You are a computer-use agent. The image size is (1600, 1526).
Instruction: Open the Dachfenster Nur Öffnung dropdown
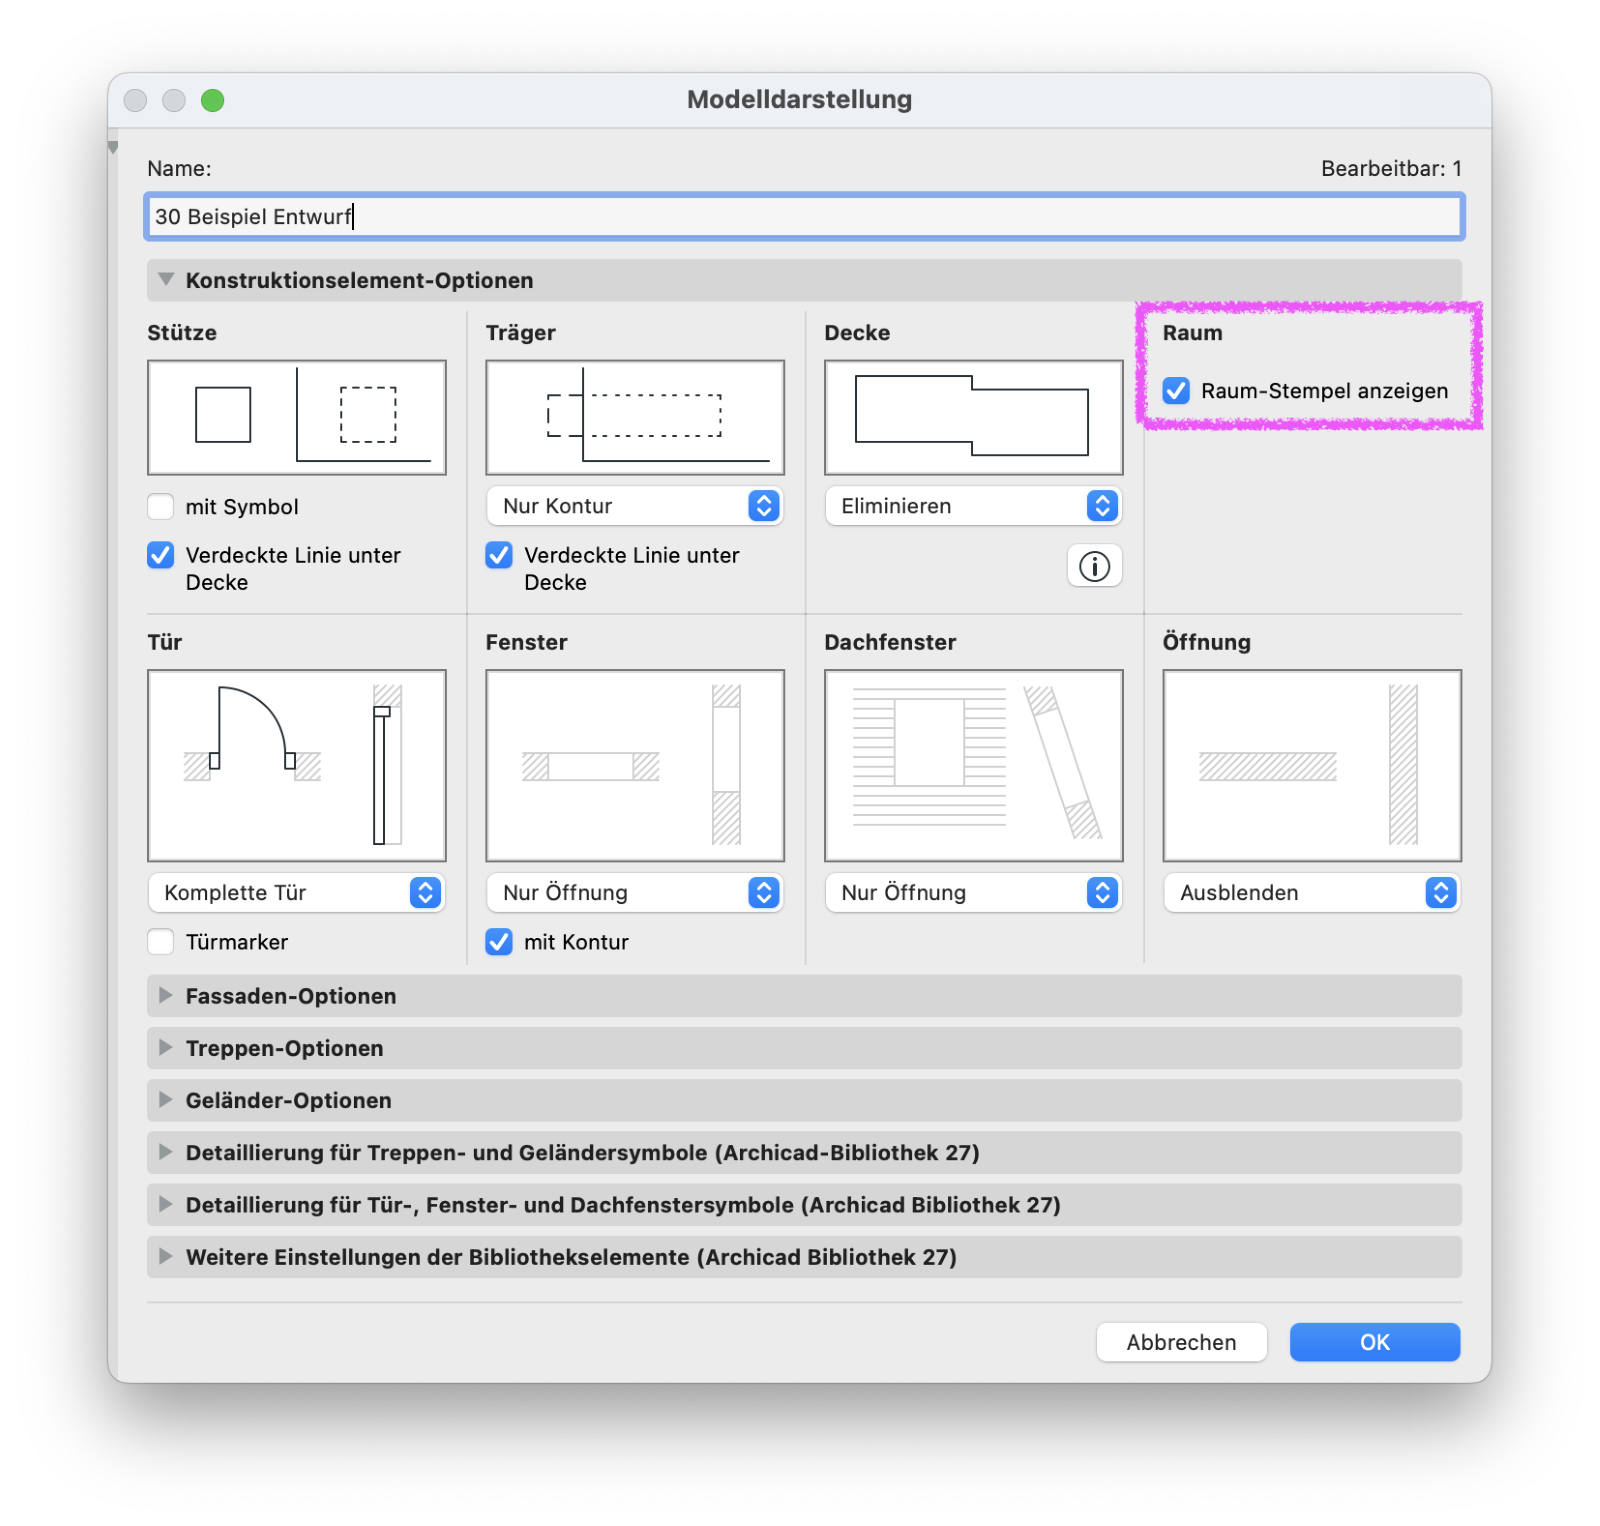coord(973,893)
